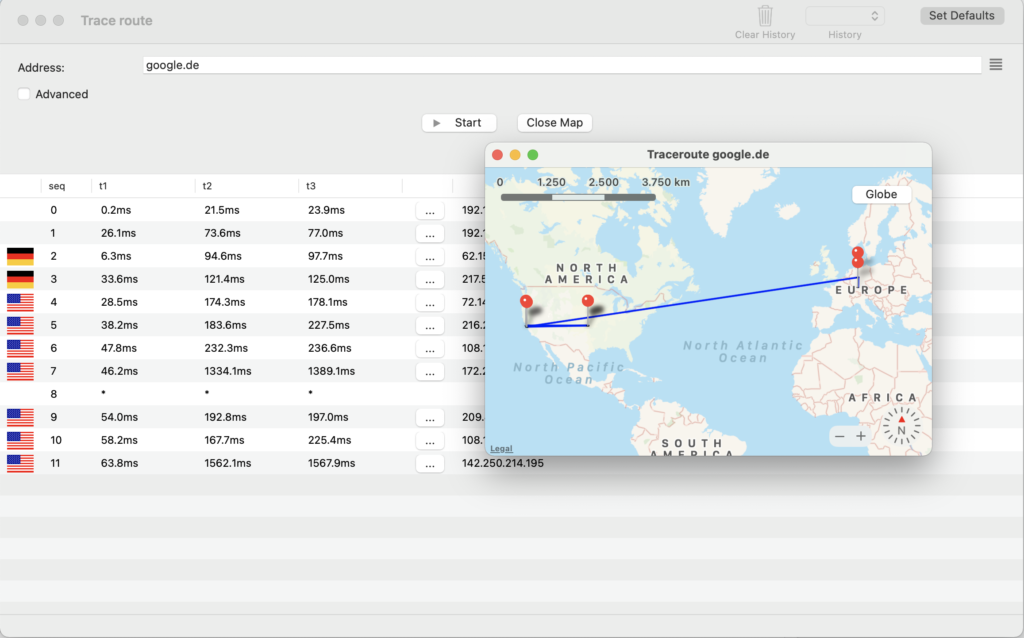The width and height of the screenshot is (1024, 638).
Task: Open details button for seq 3 row
Action: pos(430,279)
